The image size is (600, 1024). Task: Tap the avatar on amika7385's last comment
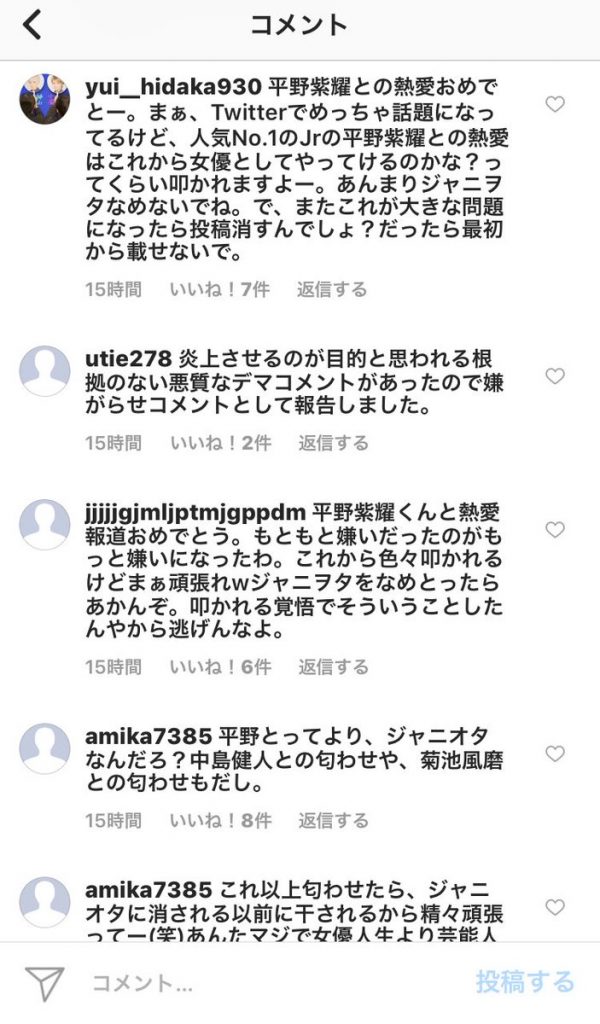(x=44, y=902)
